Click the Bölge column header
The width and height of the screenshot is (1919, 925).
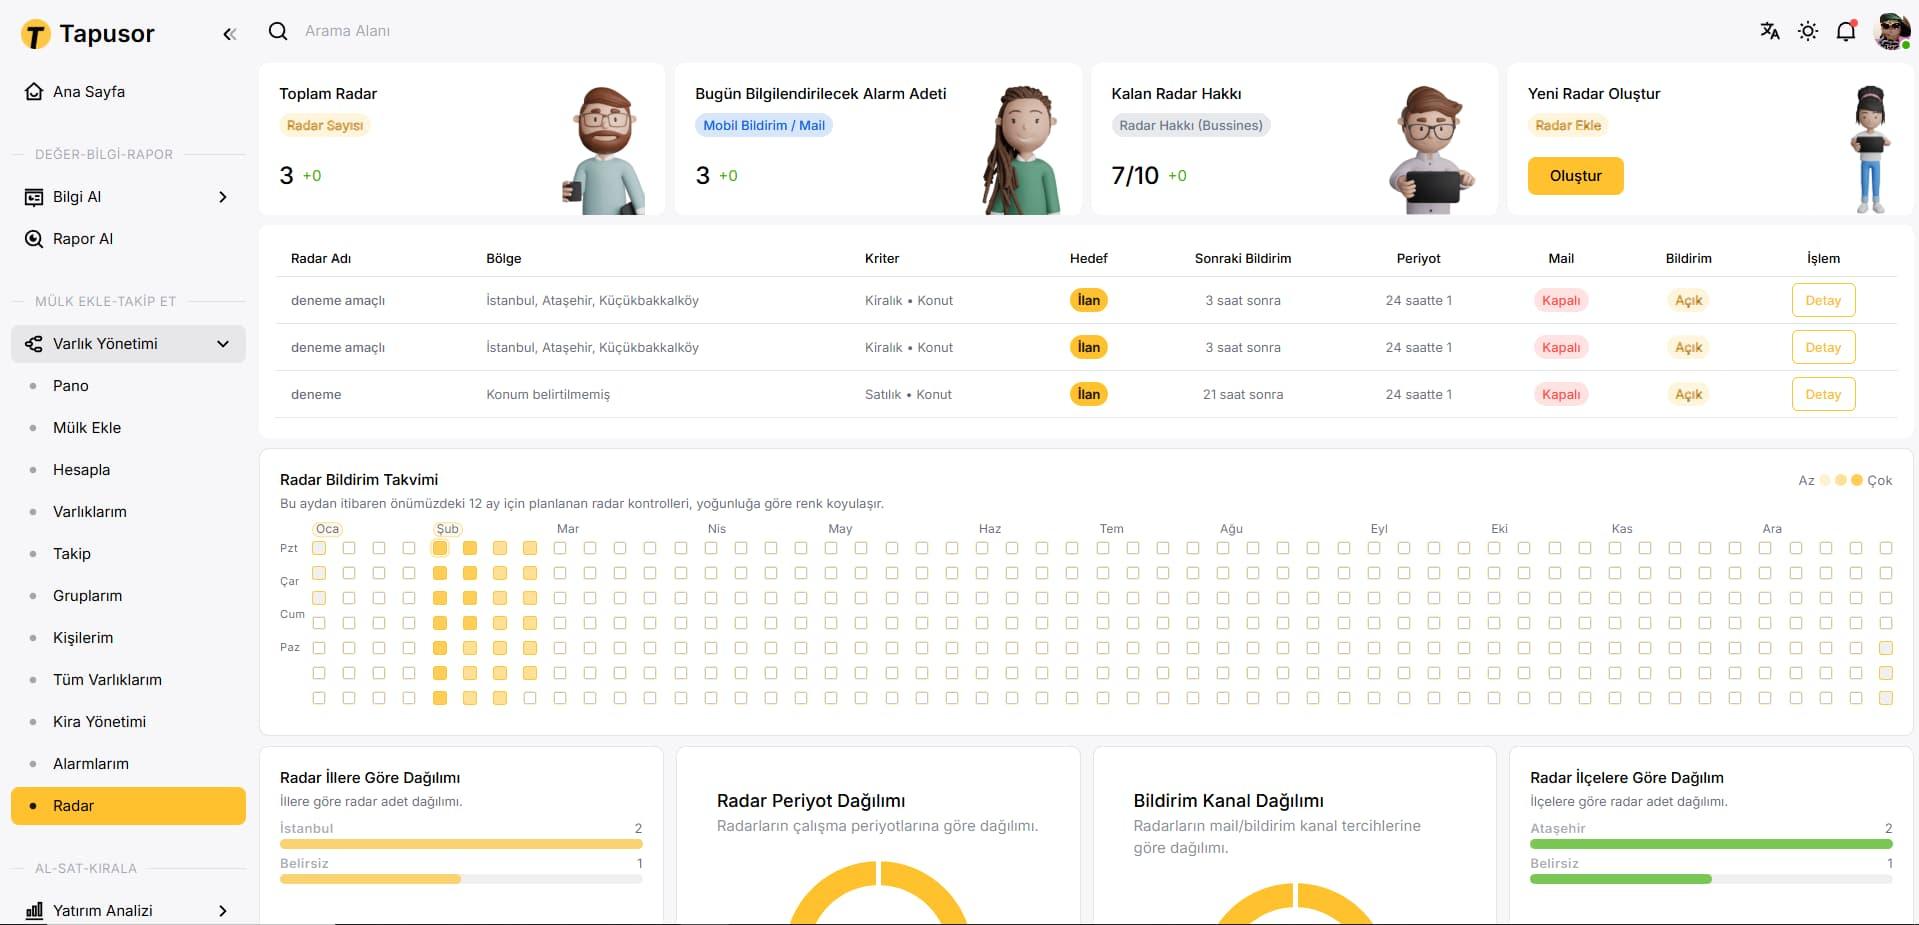point(504,258)
